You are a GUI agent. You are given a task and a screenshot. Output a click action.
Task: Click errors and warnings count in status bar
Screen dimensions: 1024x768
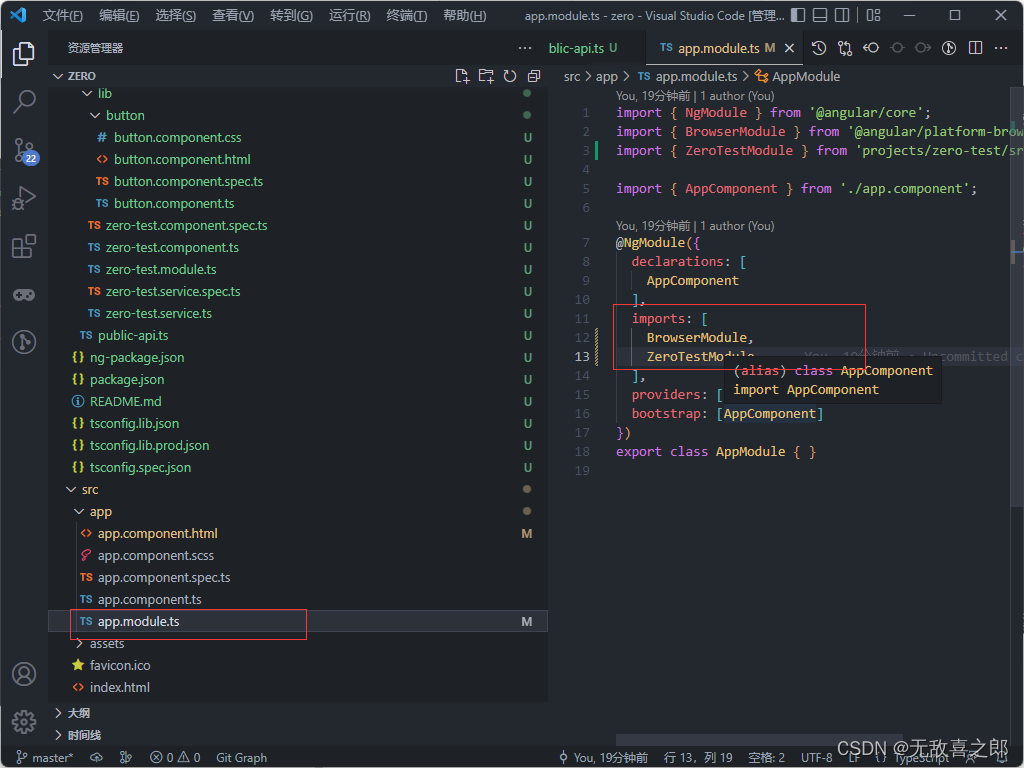click(175, 758)
